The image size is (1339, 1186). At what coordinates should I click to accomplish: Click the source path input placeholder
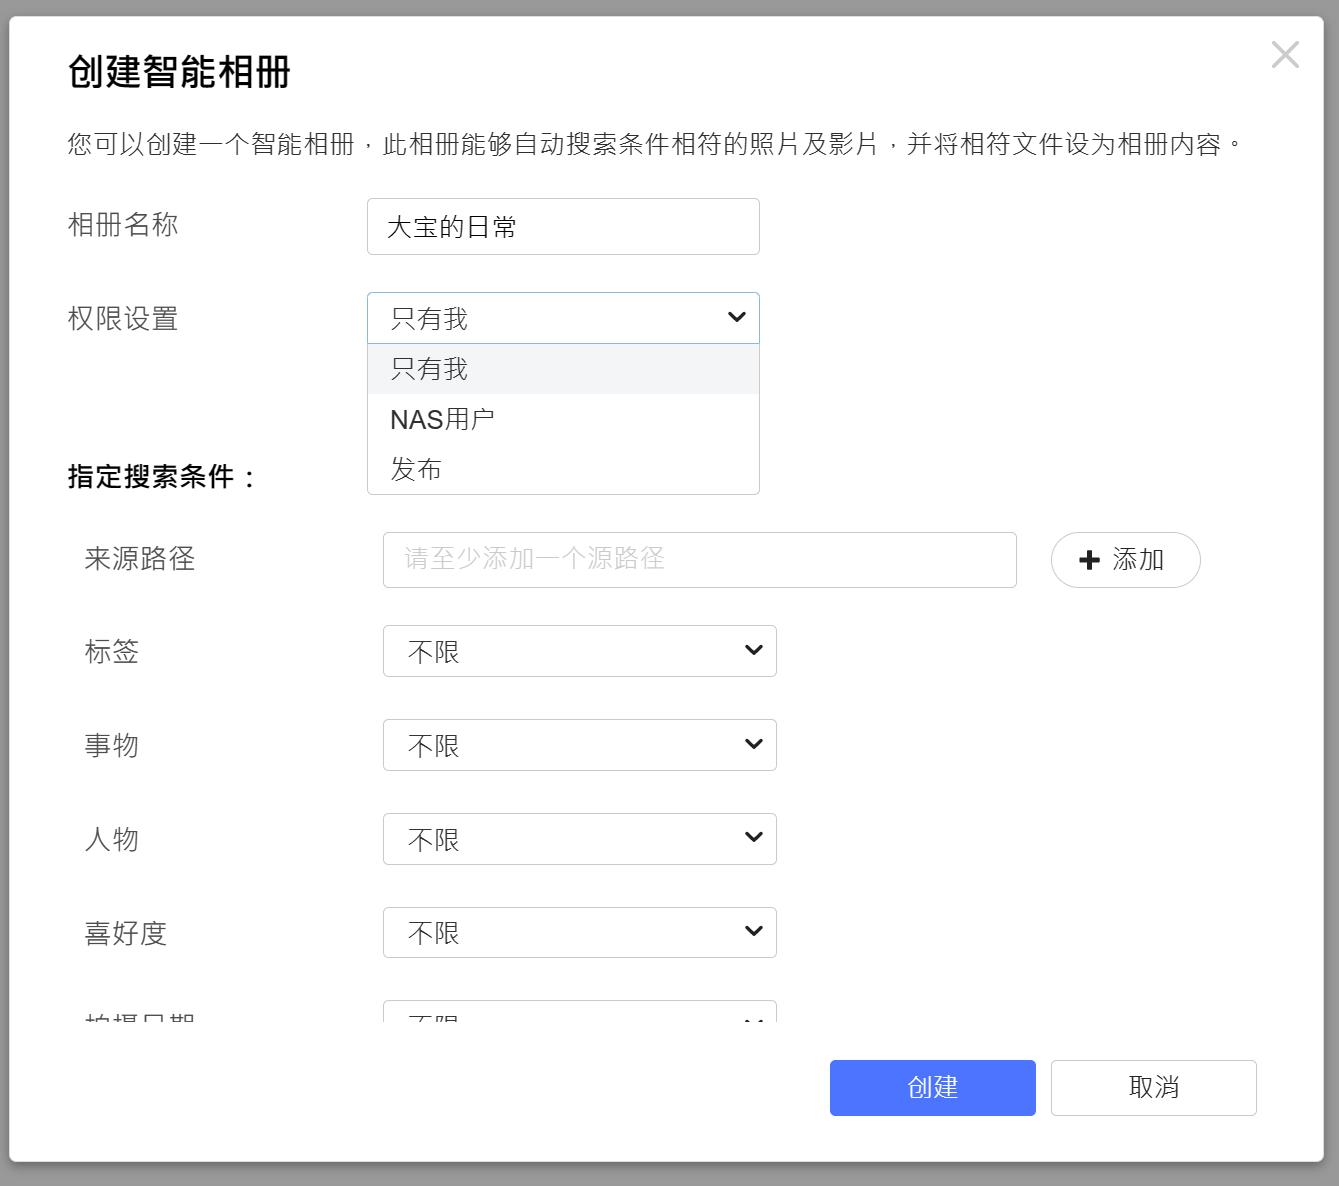click(697, 560)
